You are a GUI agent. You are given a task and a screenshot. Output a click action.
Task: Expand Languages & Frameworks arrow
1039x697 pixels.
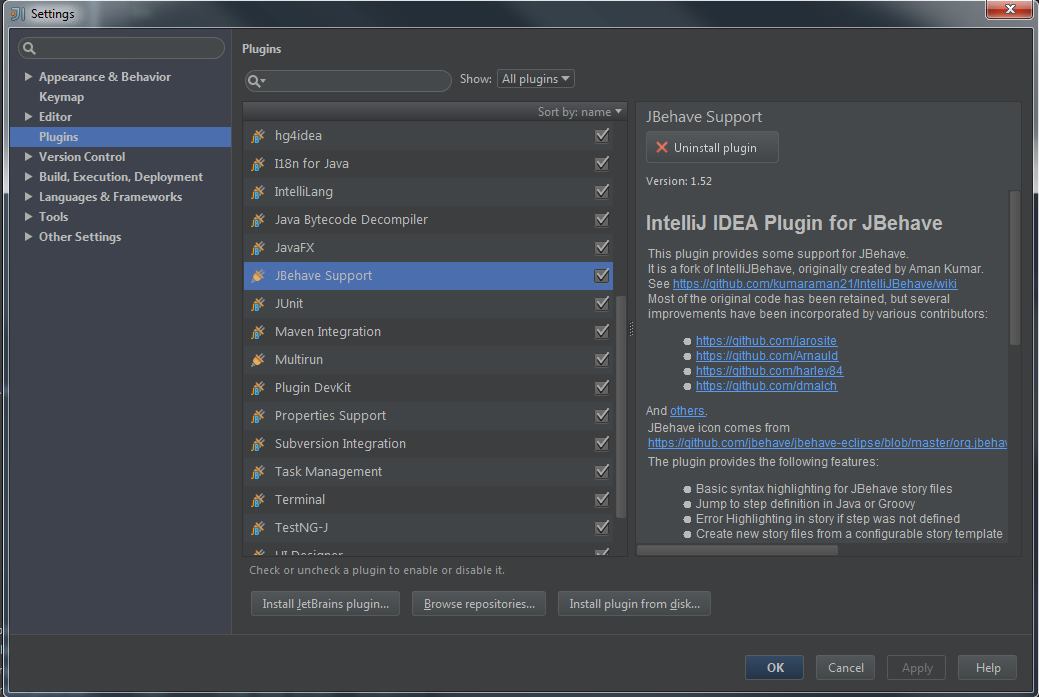pyautogui.click(x=28, y=197)
